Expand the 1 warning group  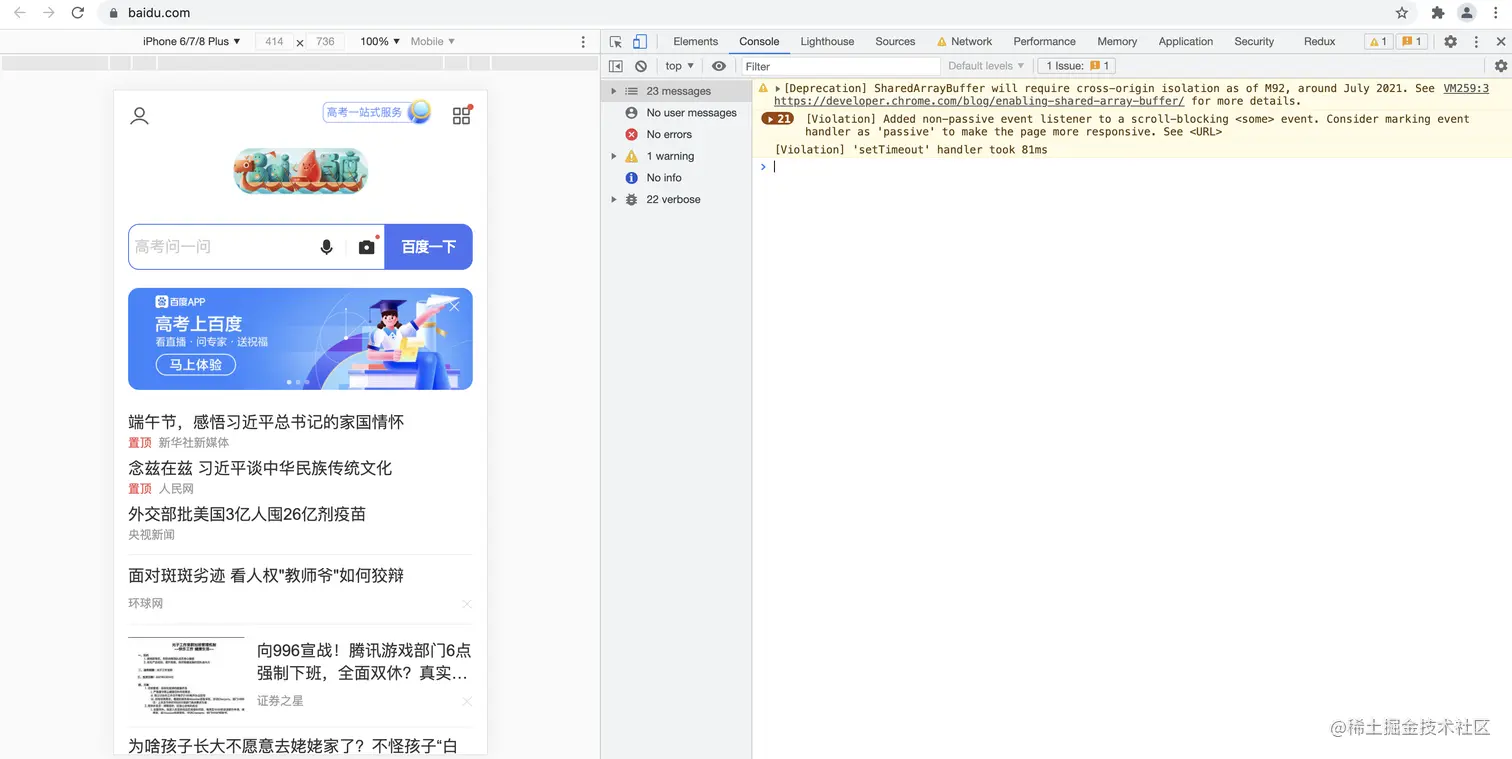(614, 156)
